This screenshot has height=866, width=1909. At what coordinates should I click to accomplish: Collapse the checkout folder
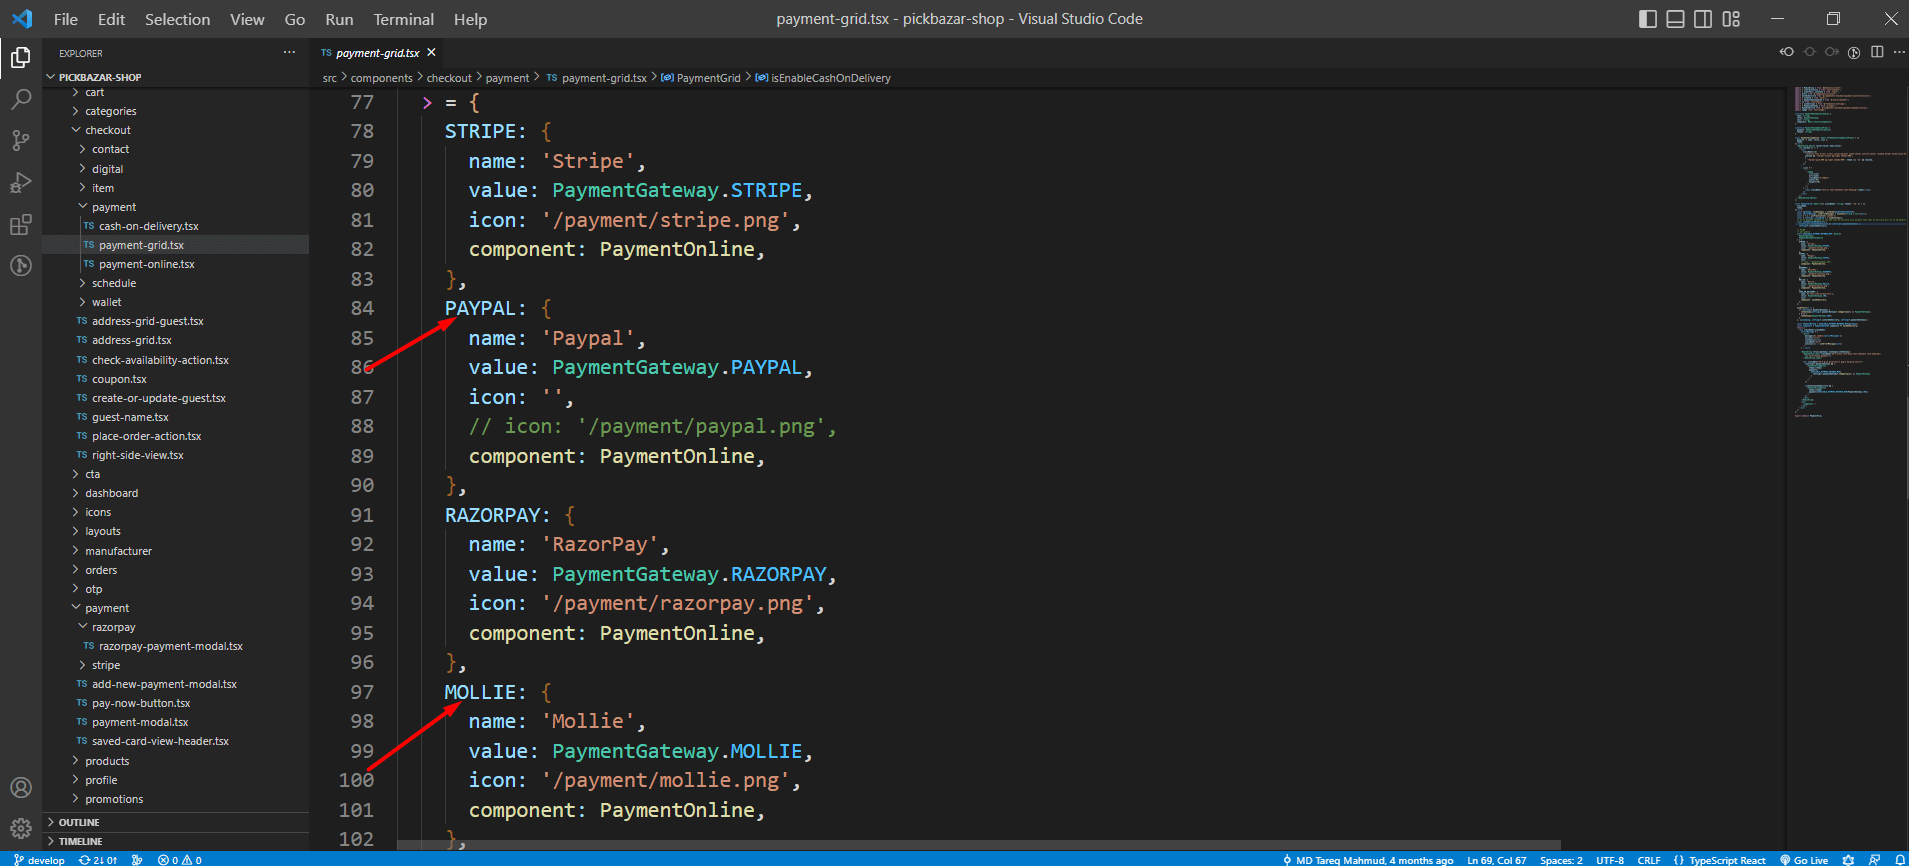pyautogui.click(x=107, y=130)
